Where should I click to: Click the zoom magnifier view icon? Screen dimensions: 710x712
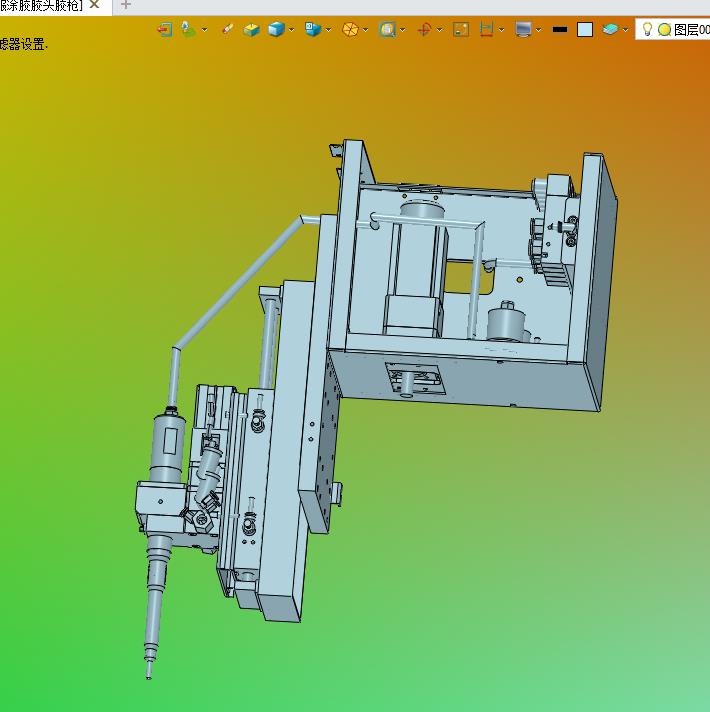pos(387,30)
